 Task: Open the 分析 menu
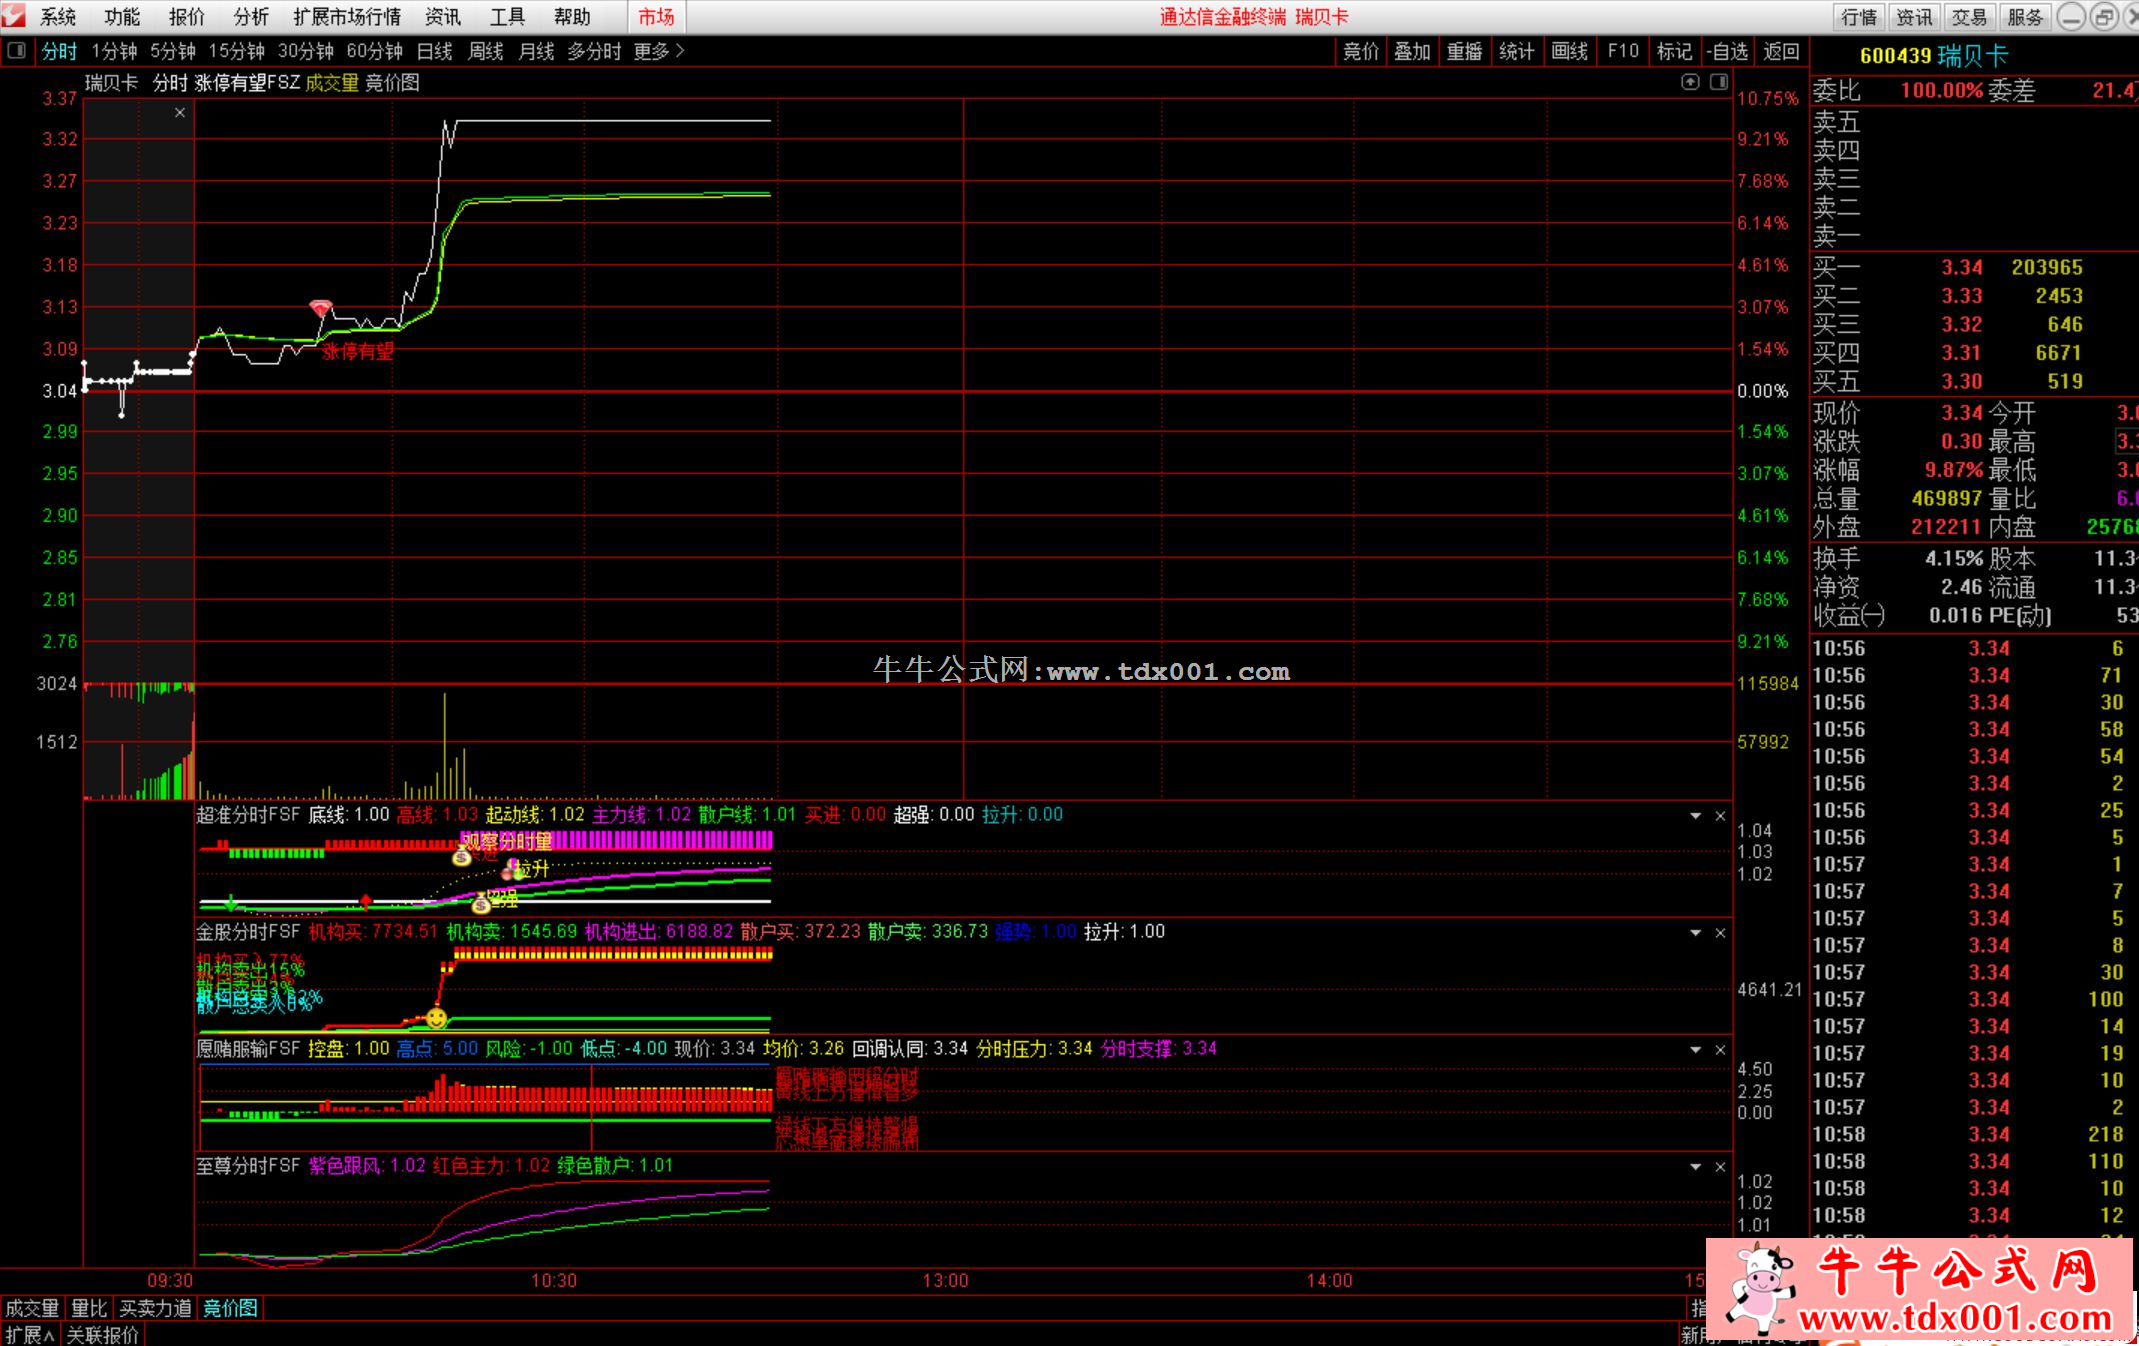(250, 17)
